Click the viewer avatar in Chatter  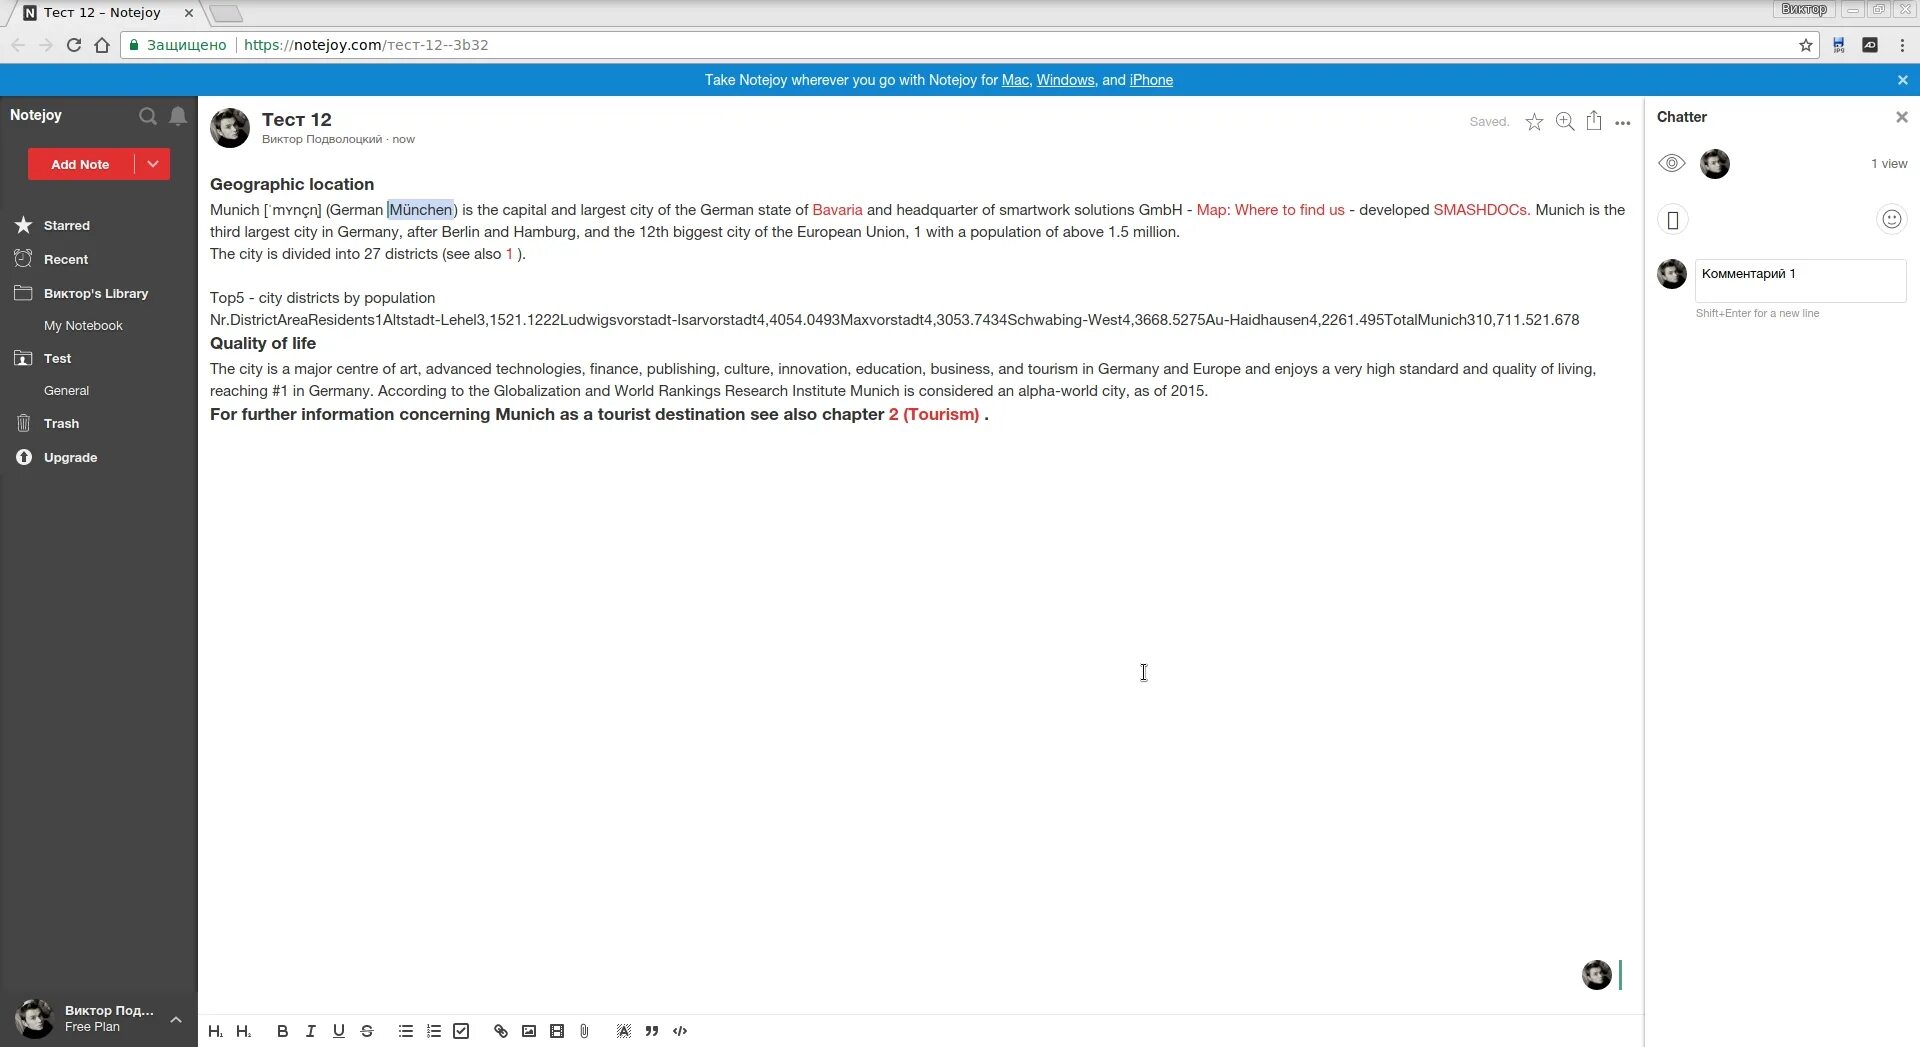pyautogui.click(x=1715, y=164)
